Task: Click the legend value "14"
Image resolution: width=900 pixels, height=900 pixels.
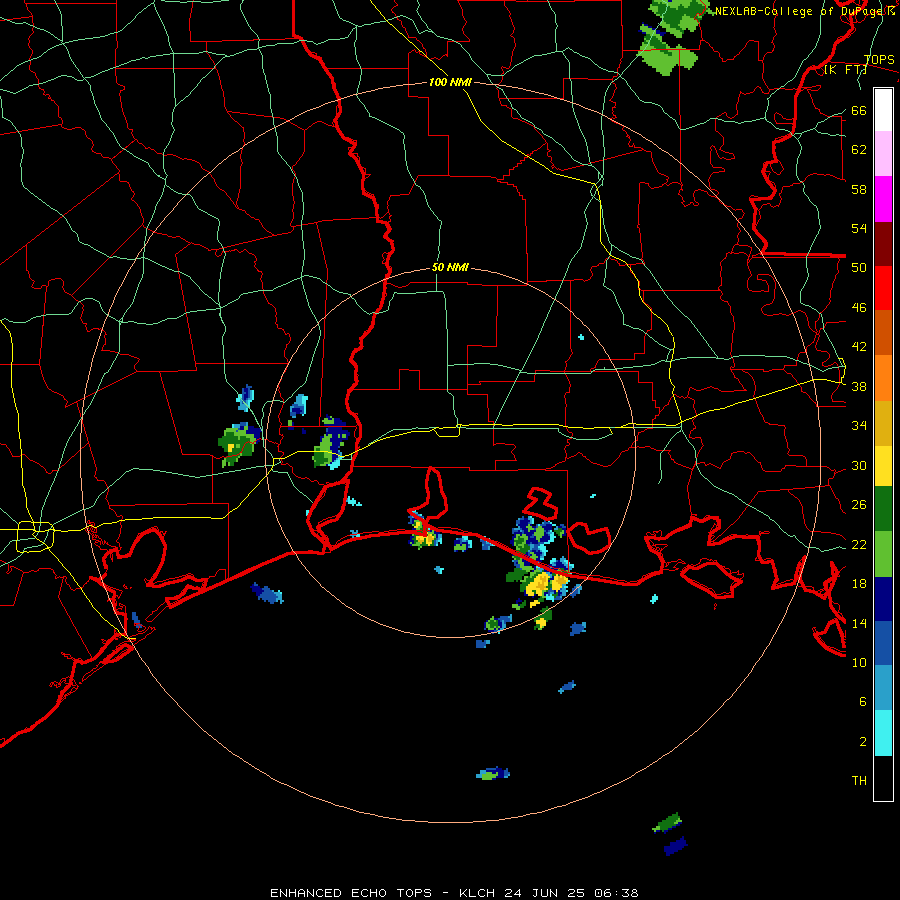Action: coord(859,623)
